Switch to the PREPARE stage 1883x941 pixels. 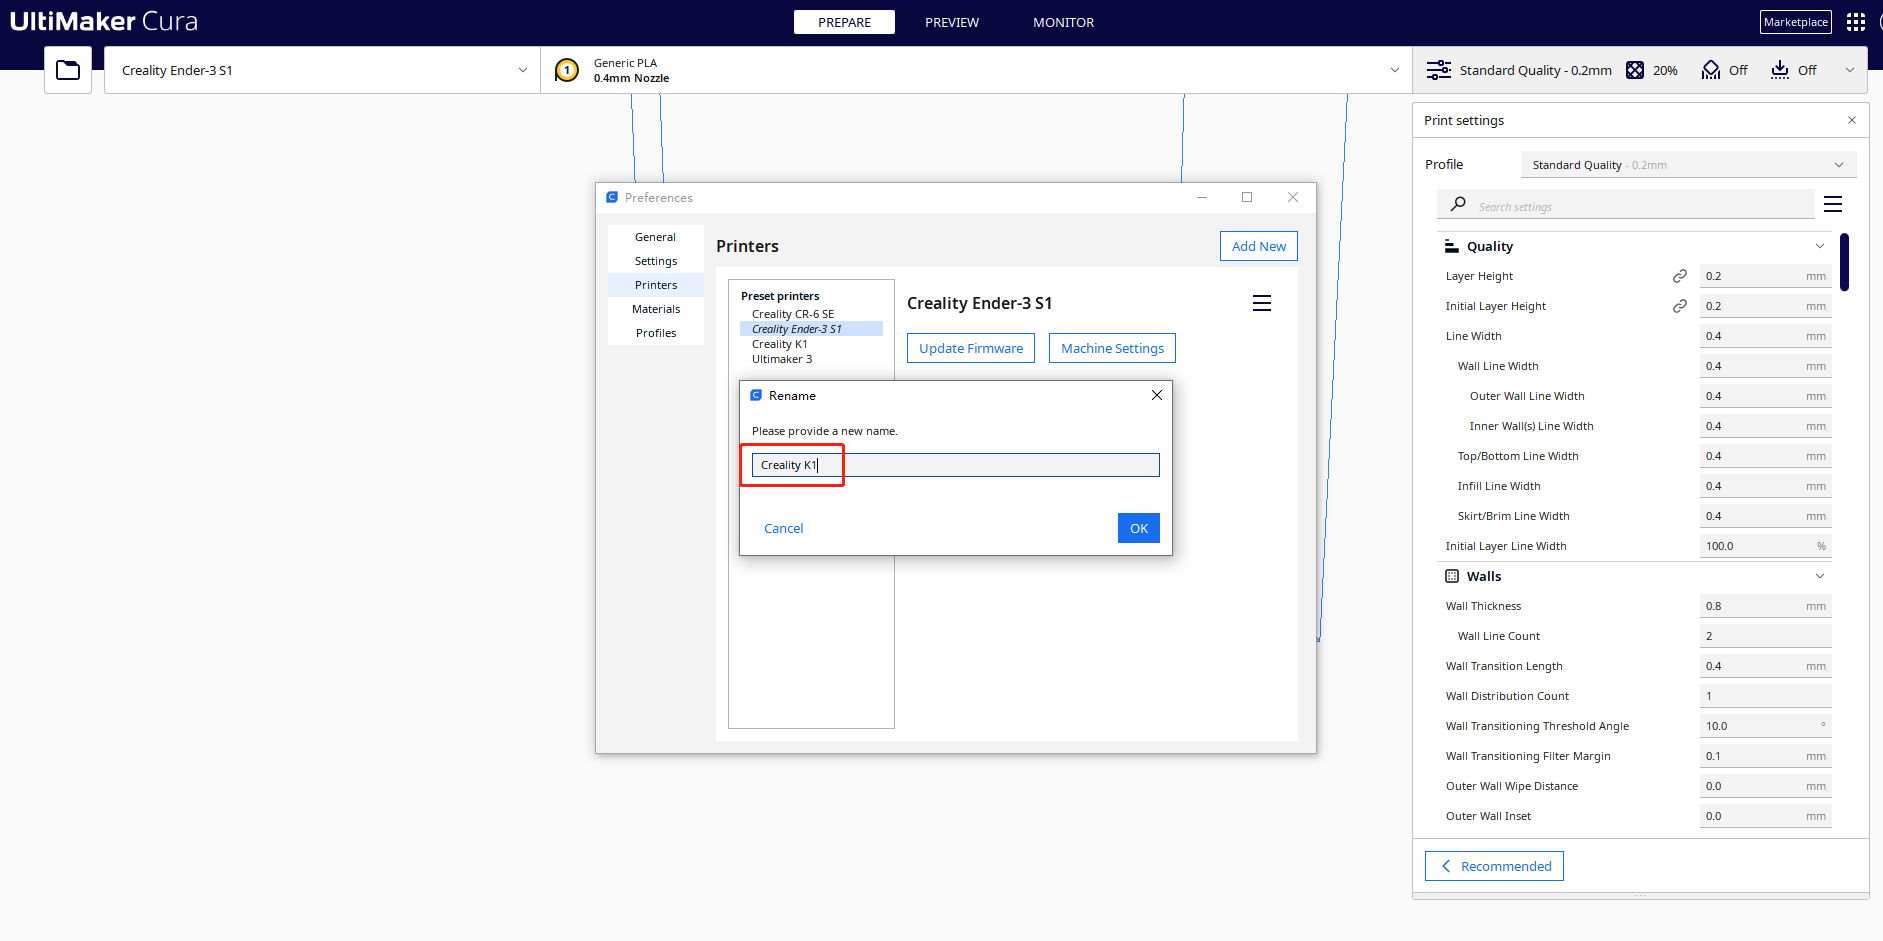coord(844,22)
